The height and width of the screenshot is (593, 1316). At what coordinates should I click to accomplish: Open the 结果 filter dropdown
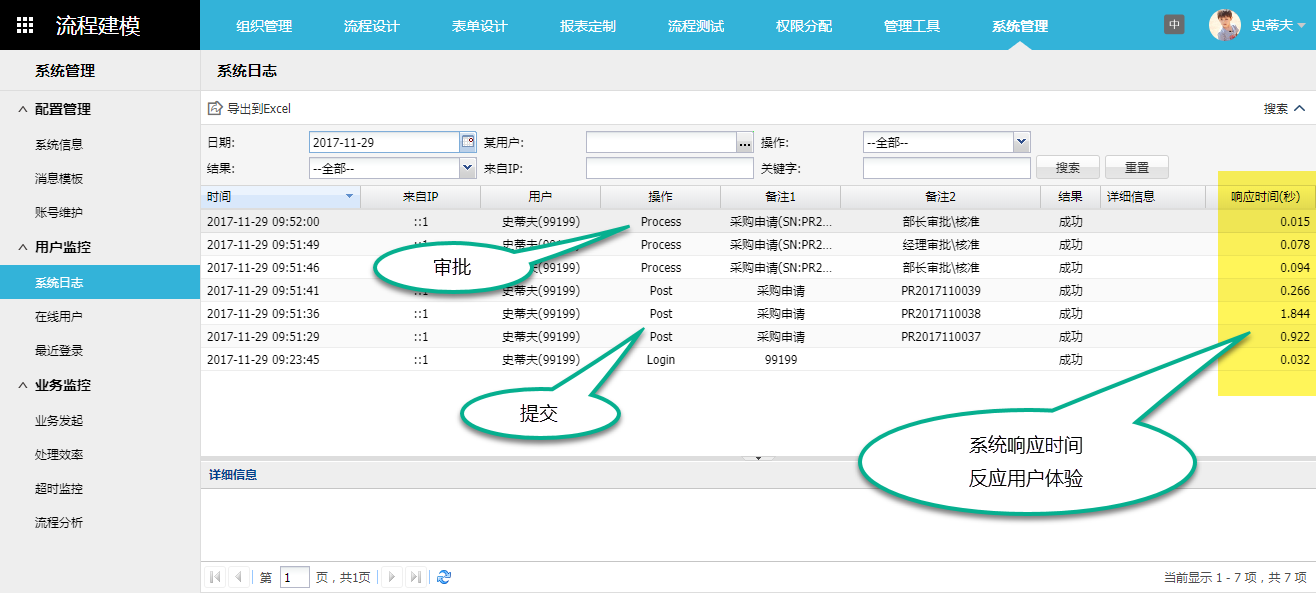click(467, 168)
